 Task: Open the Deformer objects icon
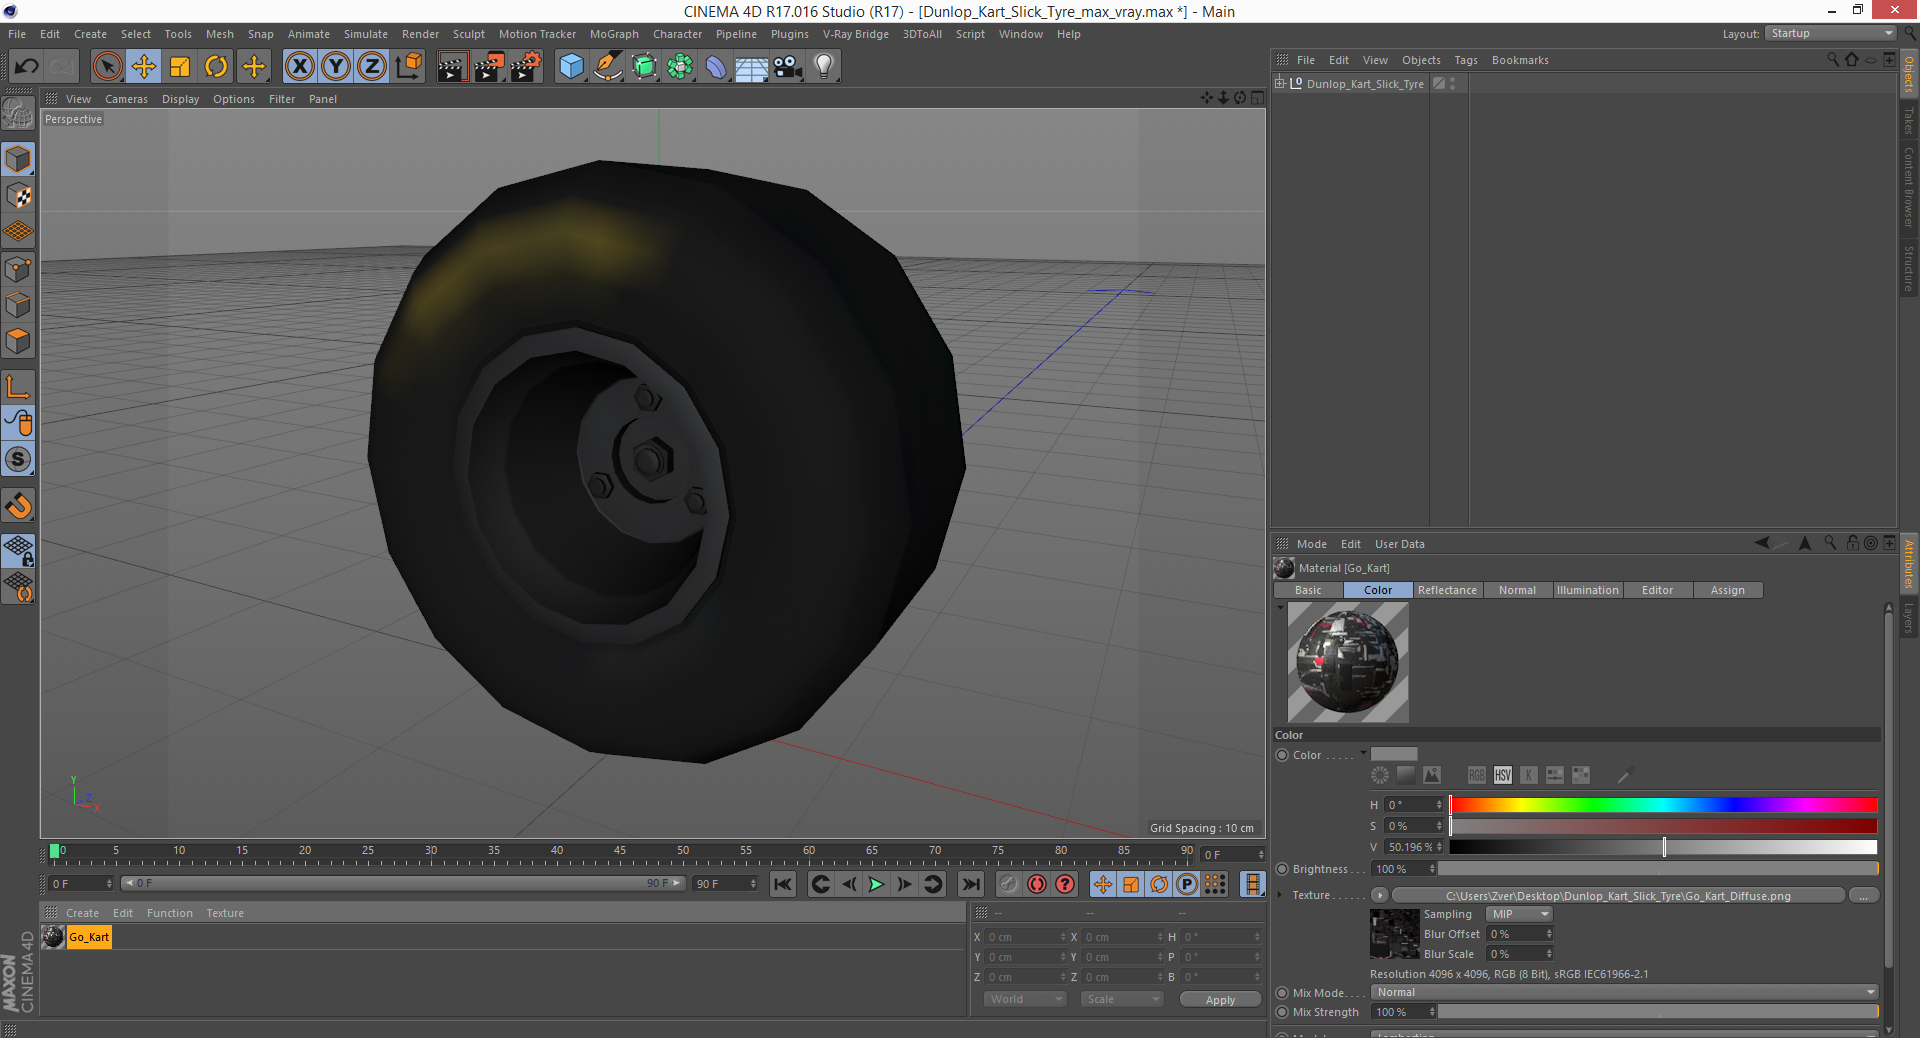(716, 67)
